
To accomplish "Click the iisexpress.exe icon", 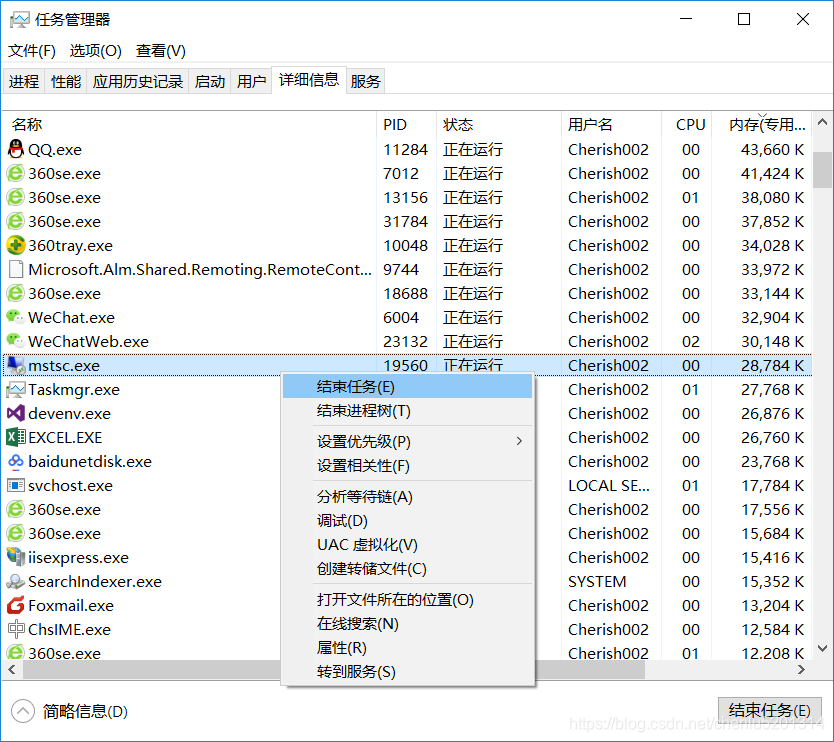I will (x=16, y=557).
